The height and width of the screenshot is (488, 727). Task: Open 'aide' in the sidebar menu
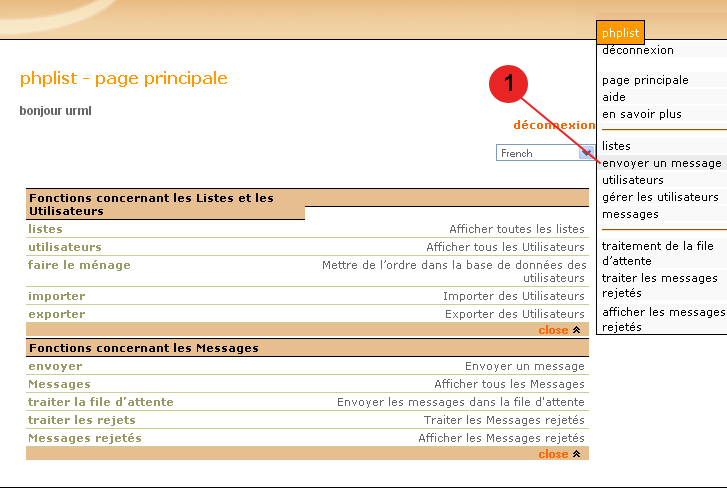coord(614,97)
